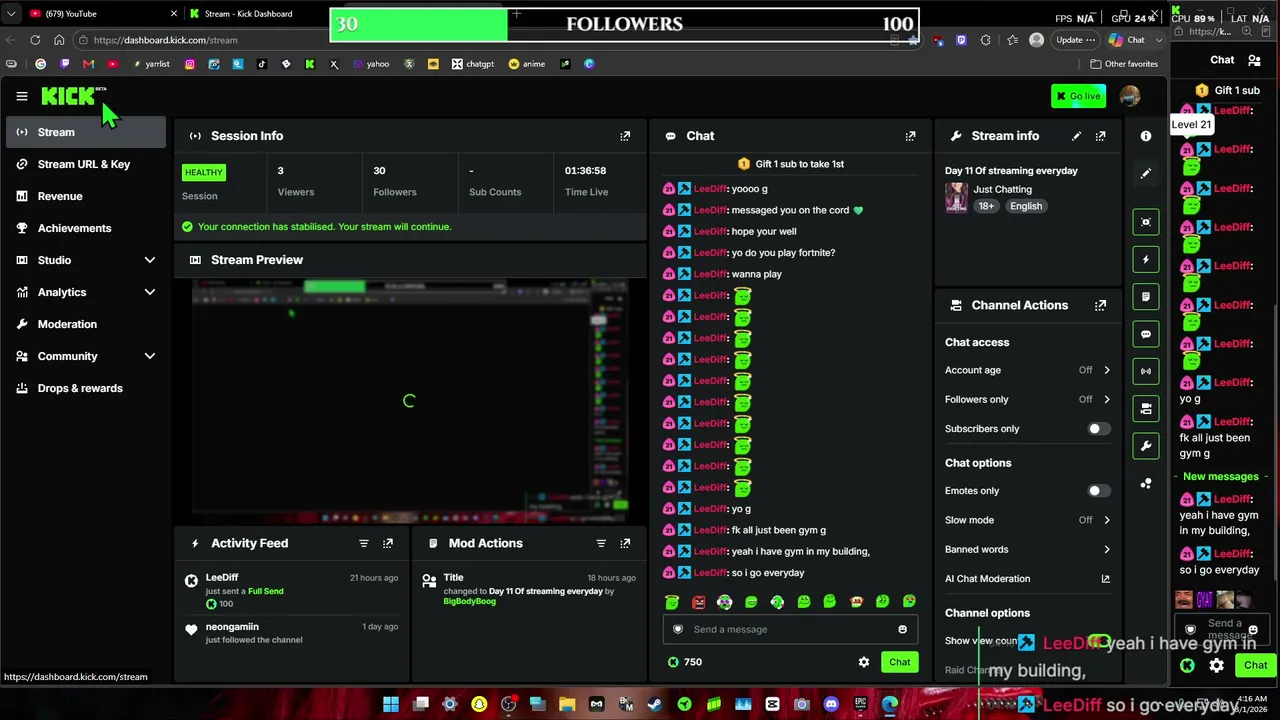Click the Just Chatting category label

click(1003, 189)
